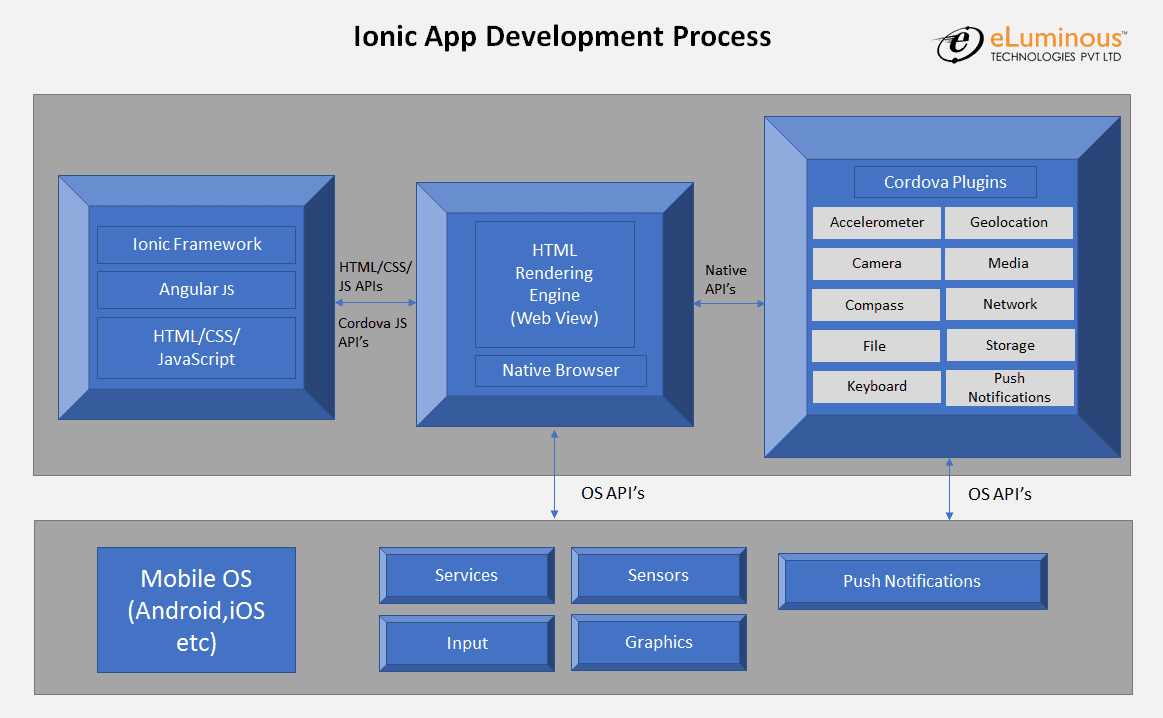Click the Accelerometer plugin
This screenshot has width=1163, height=718.
[x=876, y=222]
